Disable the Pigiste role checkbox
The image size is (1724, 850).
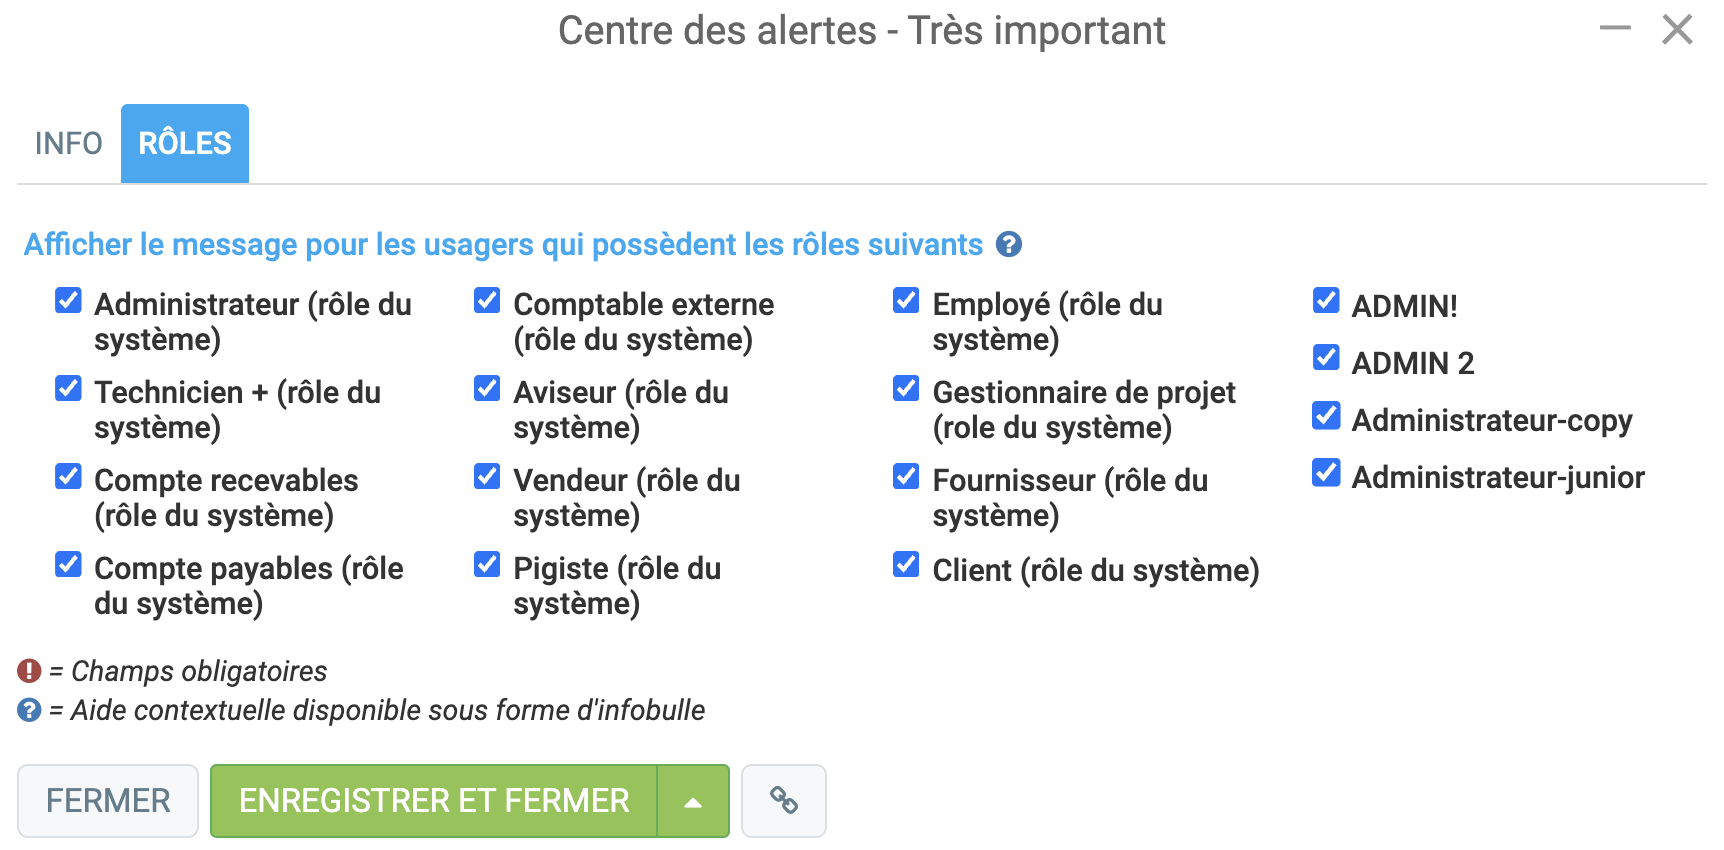487,564
